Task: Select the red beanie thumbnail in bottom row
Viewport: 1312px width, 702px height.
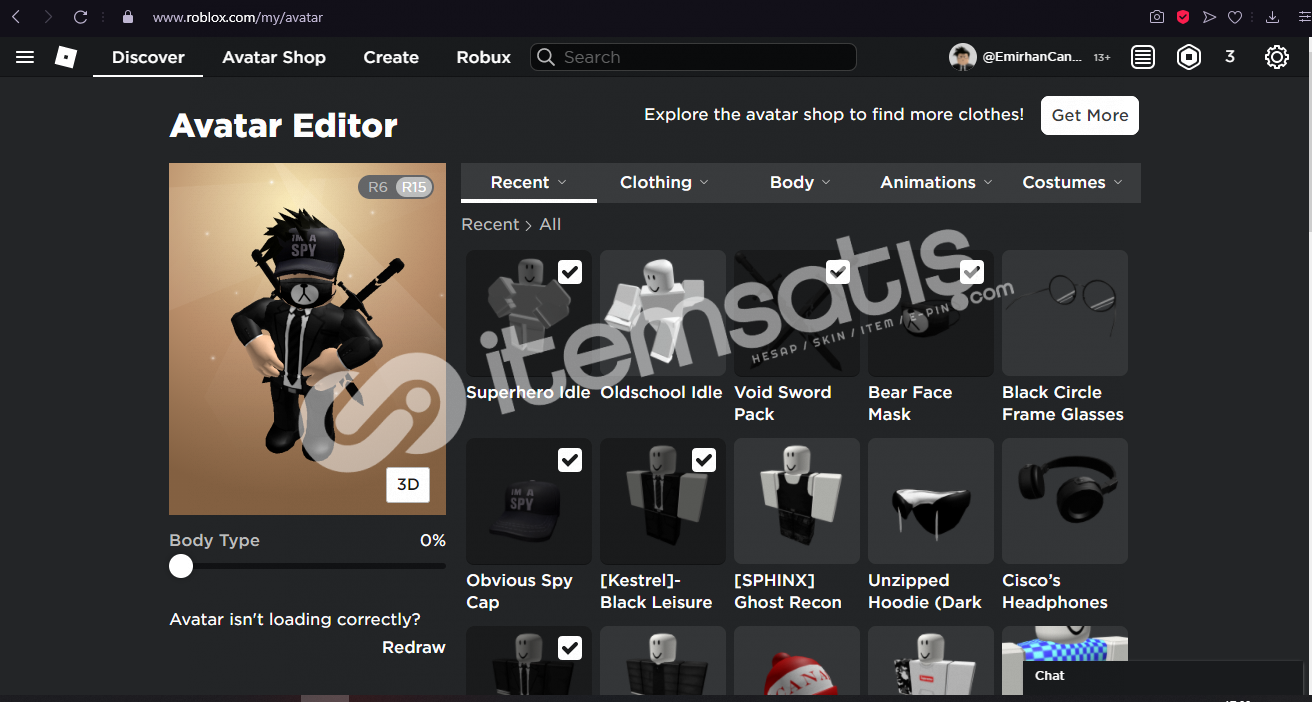Action: click(797, 660)
